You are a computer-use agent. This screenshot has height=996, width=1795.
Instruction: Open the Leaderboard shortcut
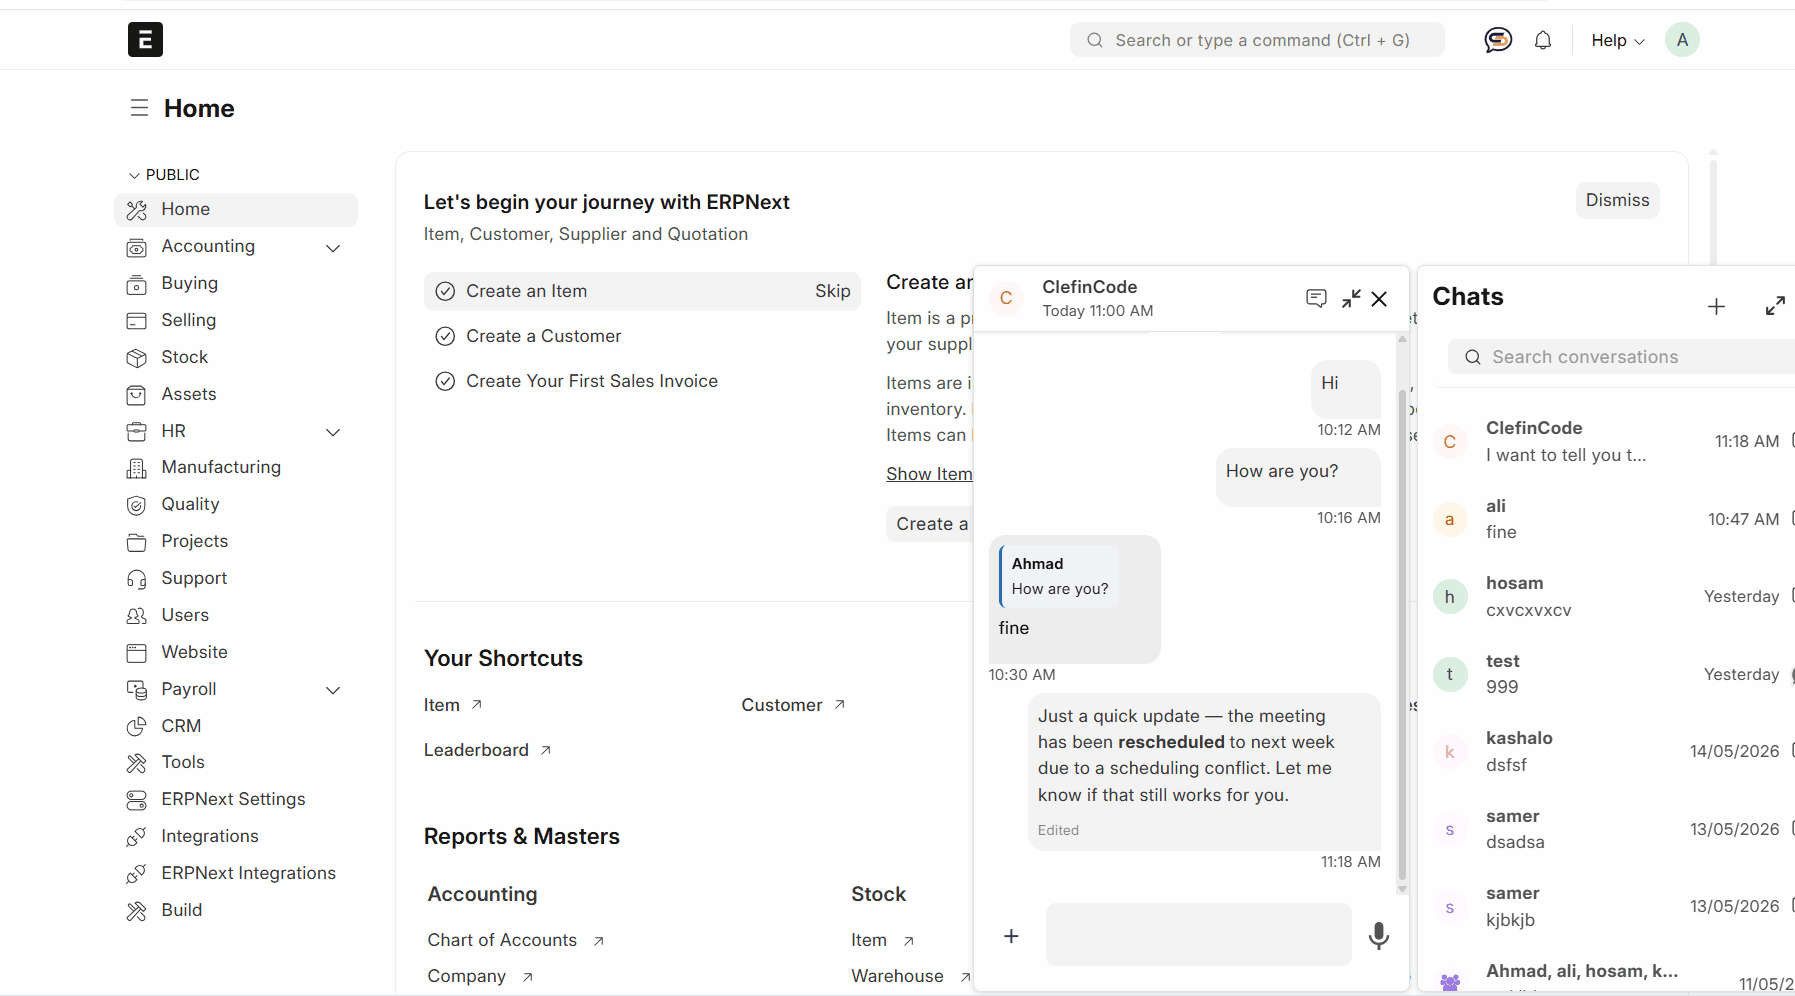[x=487, y=750]
